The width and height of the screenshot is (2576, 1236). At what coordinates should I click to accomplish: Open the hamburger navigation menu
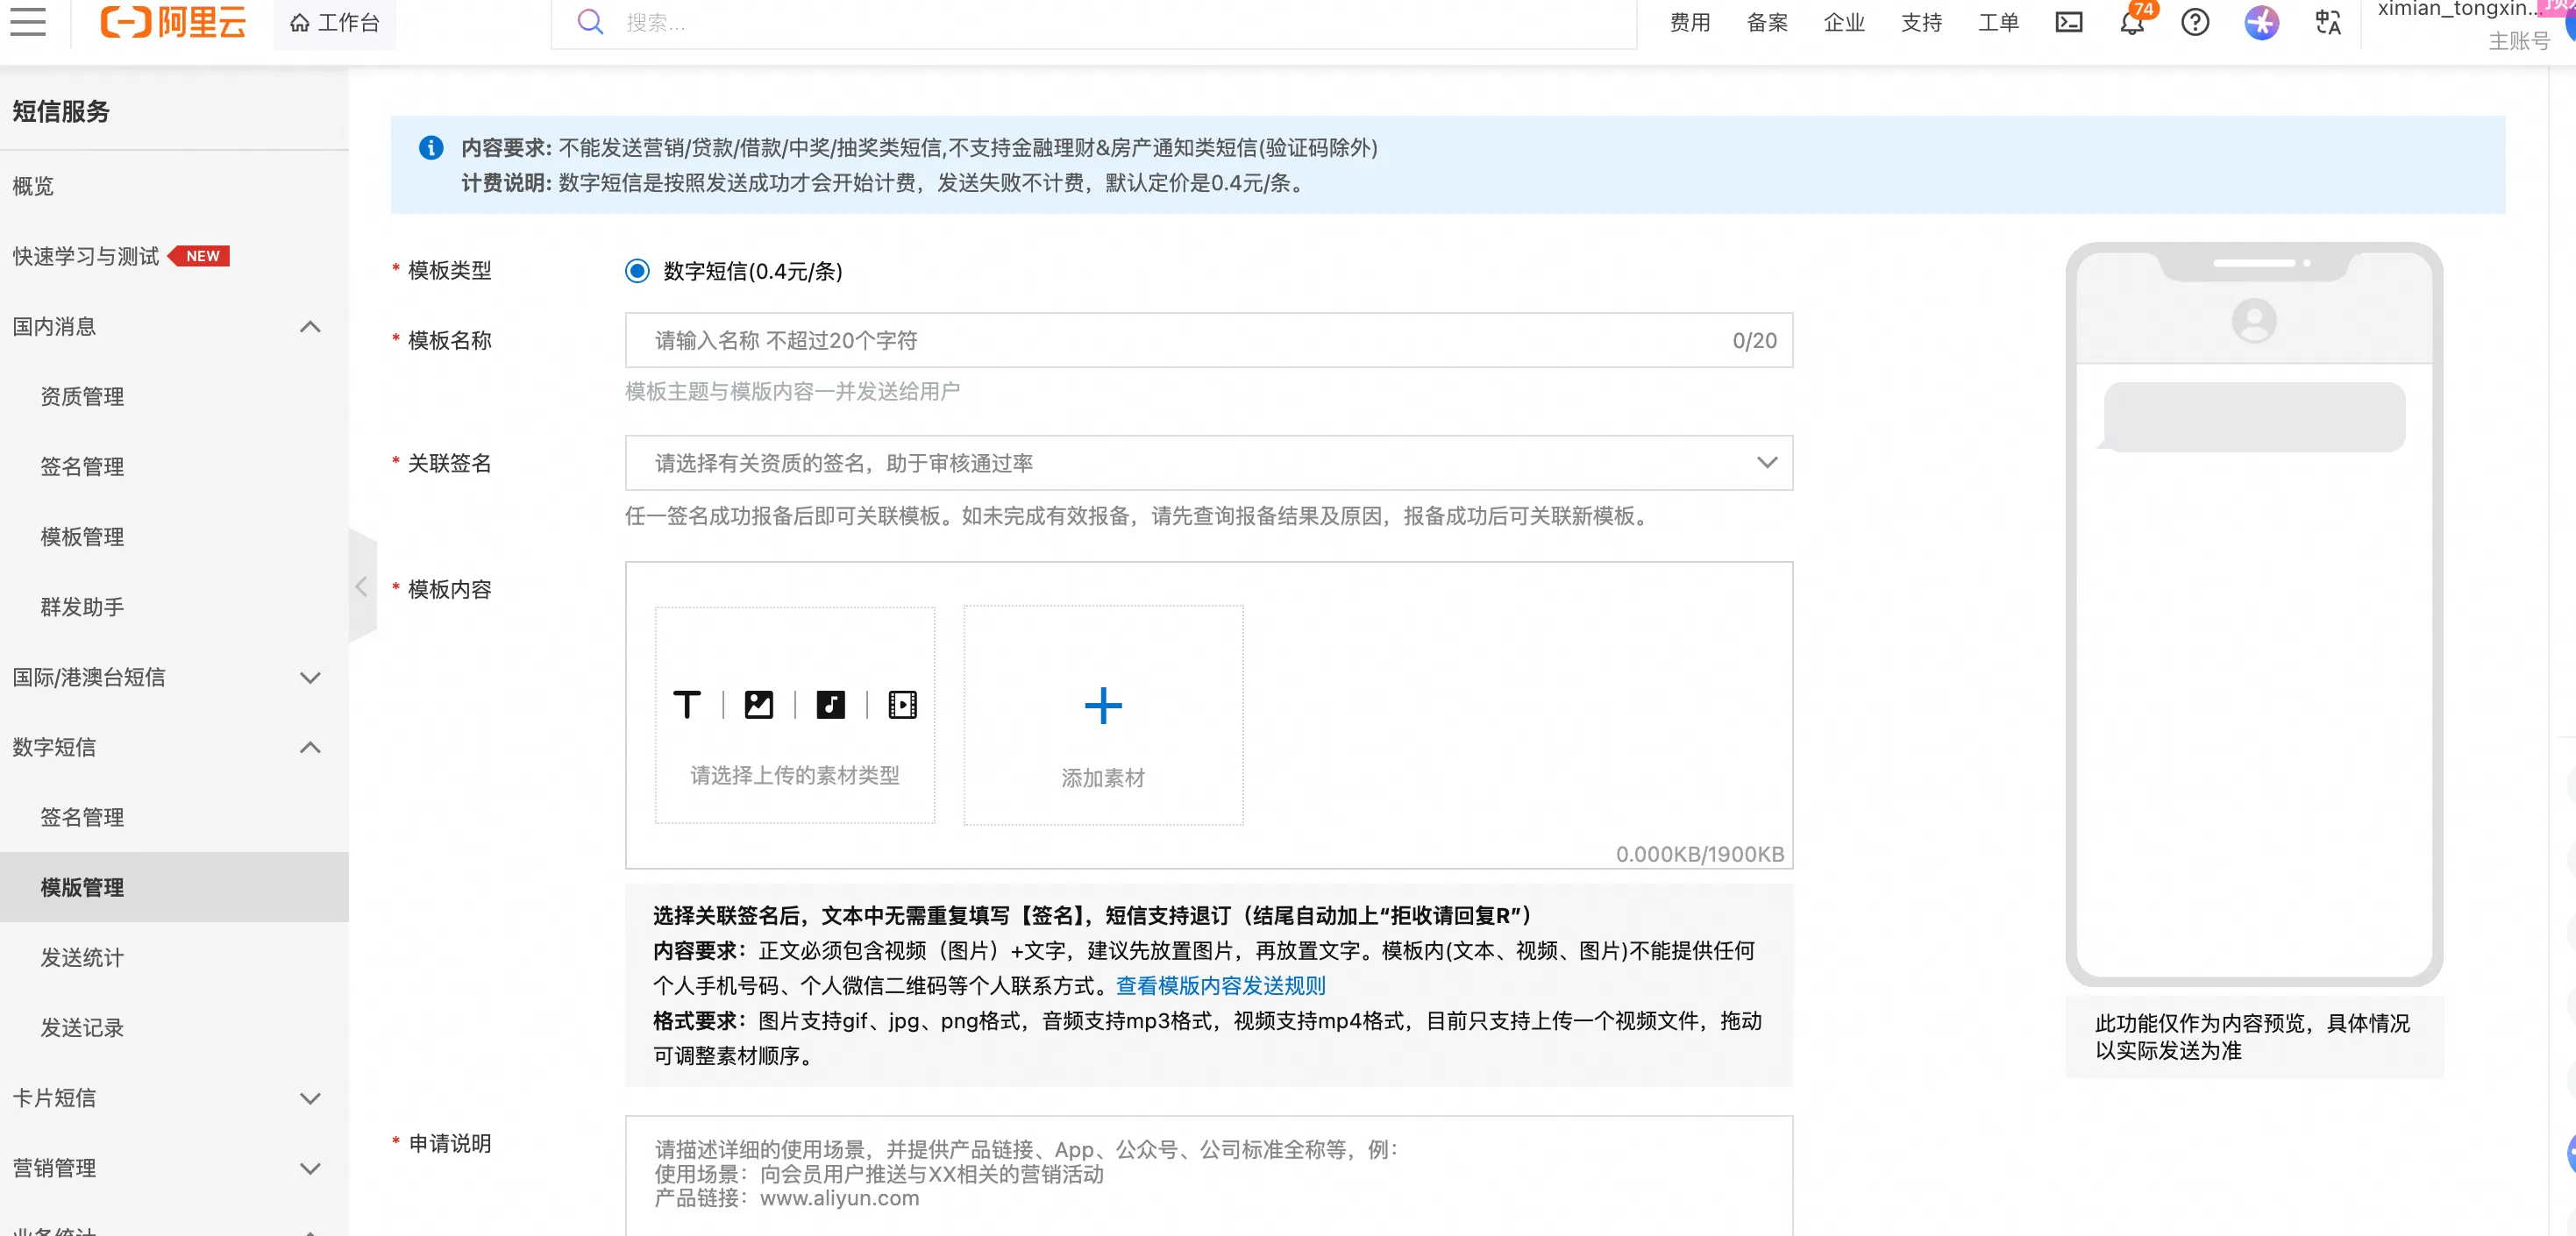(28, 22)
